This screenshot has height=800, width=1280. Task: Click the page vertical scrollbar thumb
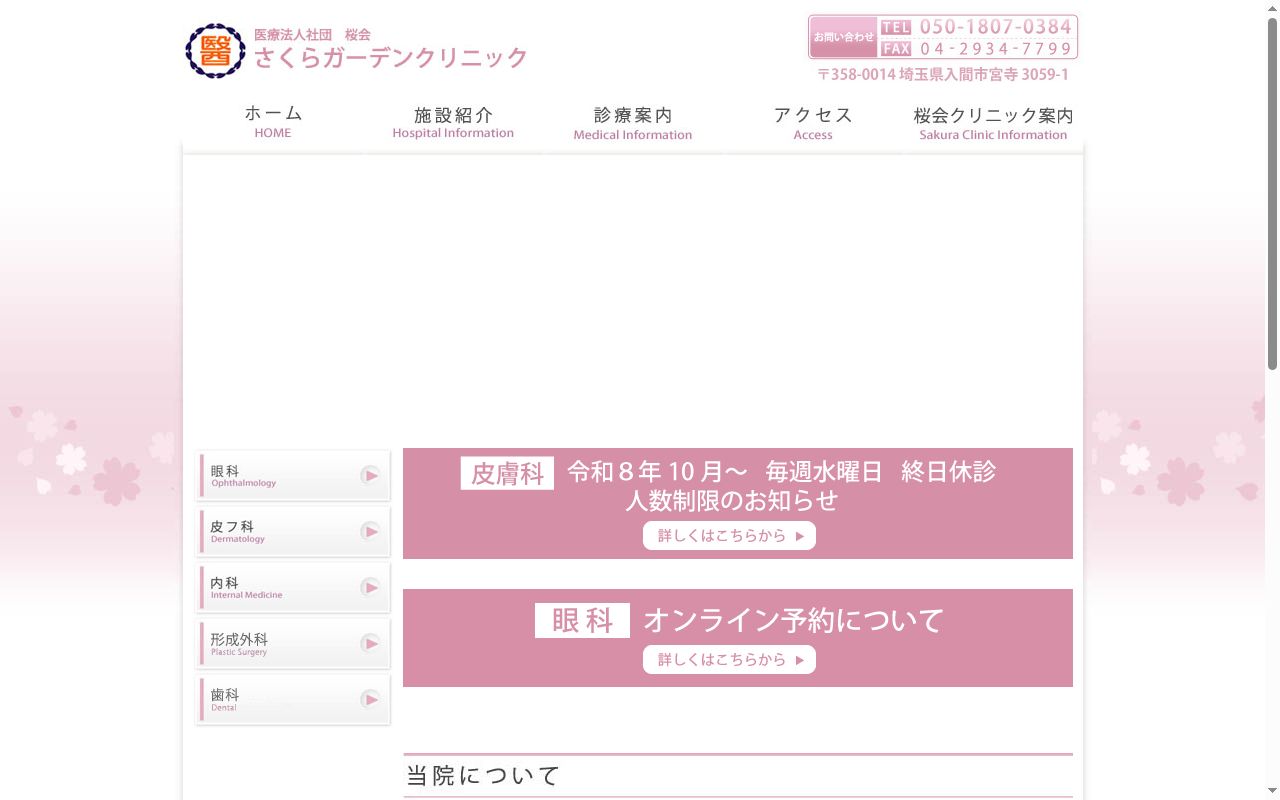1272,195
